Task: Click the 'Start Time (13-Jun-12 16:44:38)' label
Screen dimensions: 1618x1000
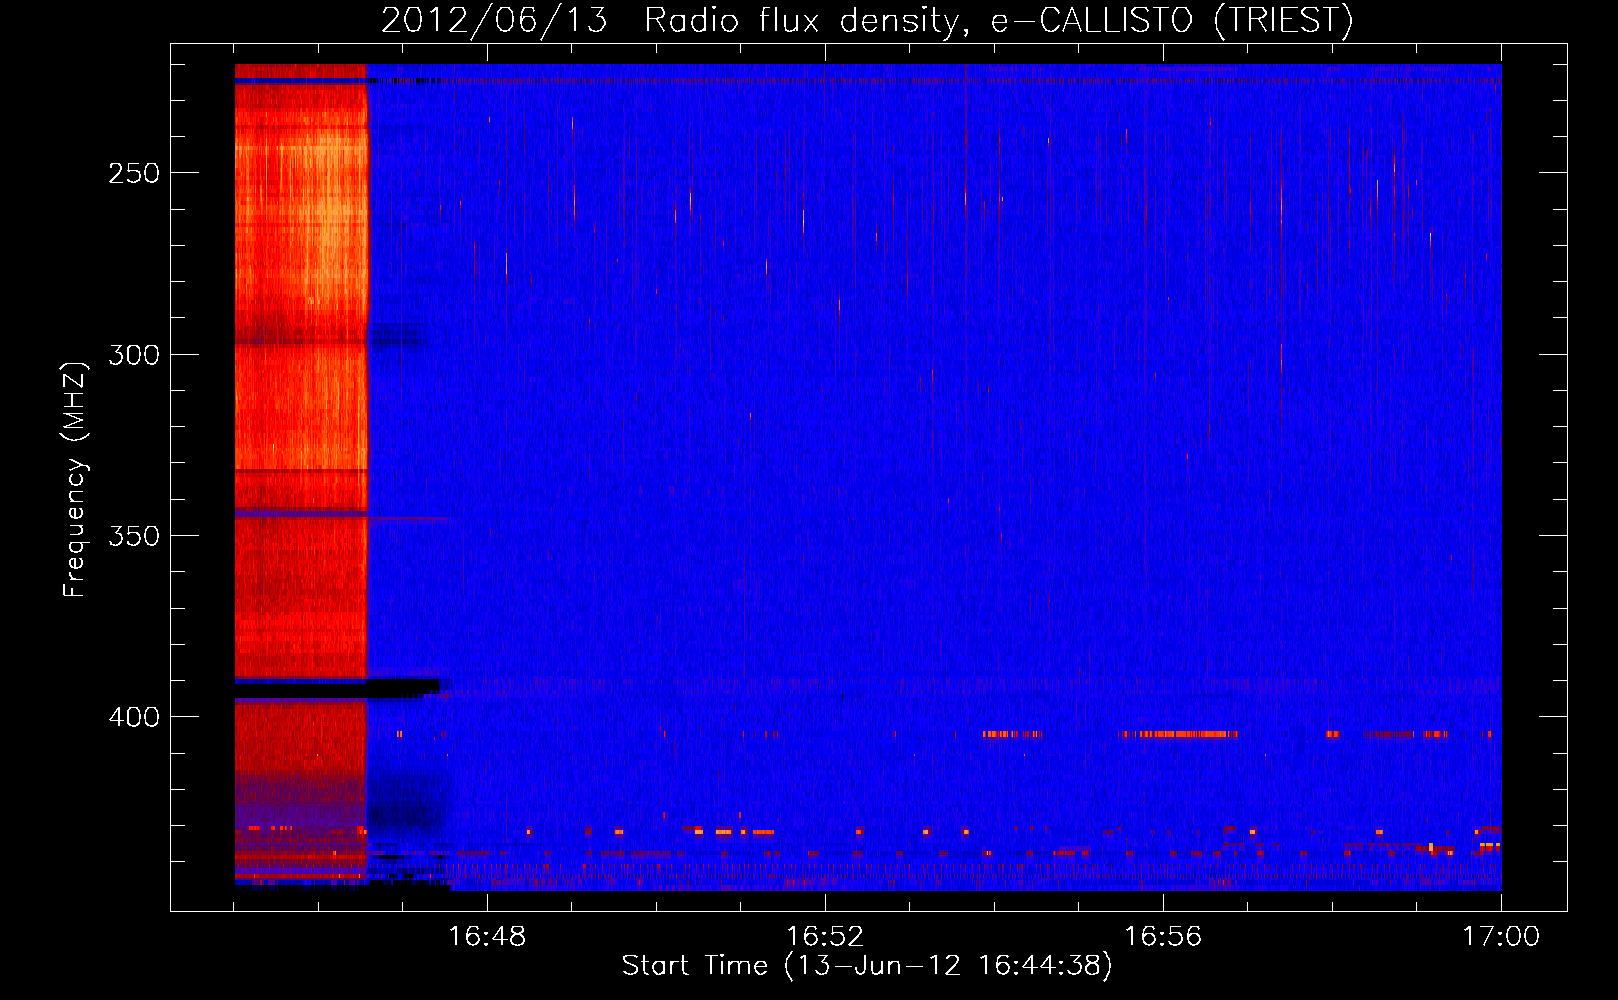Action: [x=867, y=966]
